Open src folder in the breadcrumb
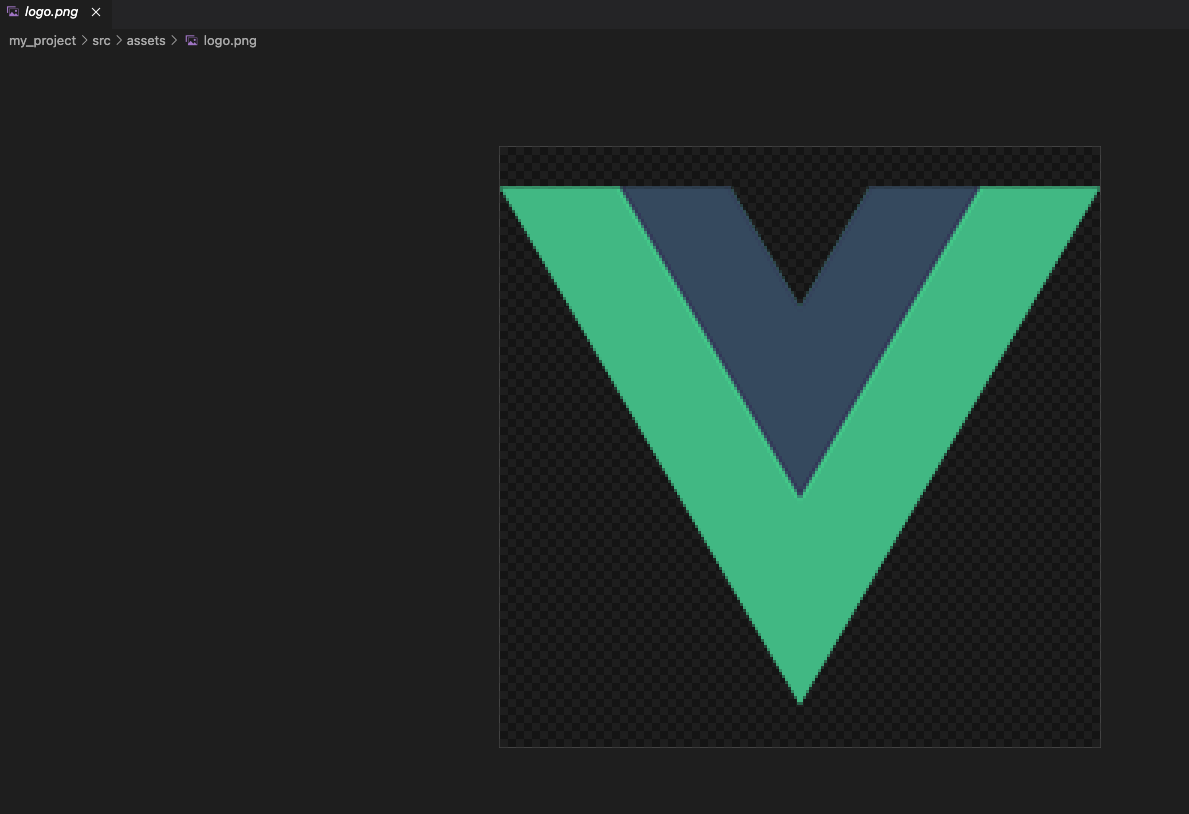This screenshot has width=1189, height=814. (101, 41)
